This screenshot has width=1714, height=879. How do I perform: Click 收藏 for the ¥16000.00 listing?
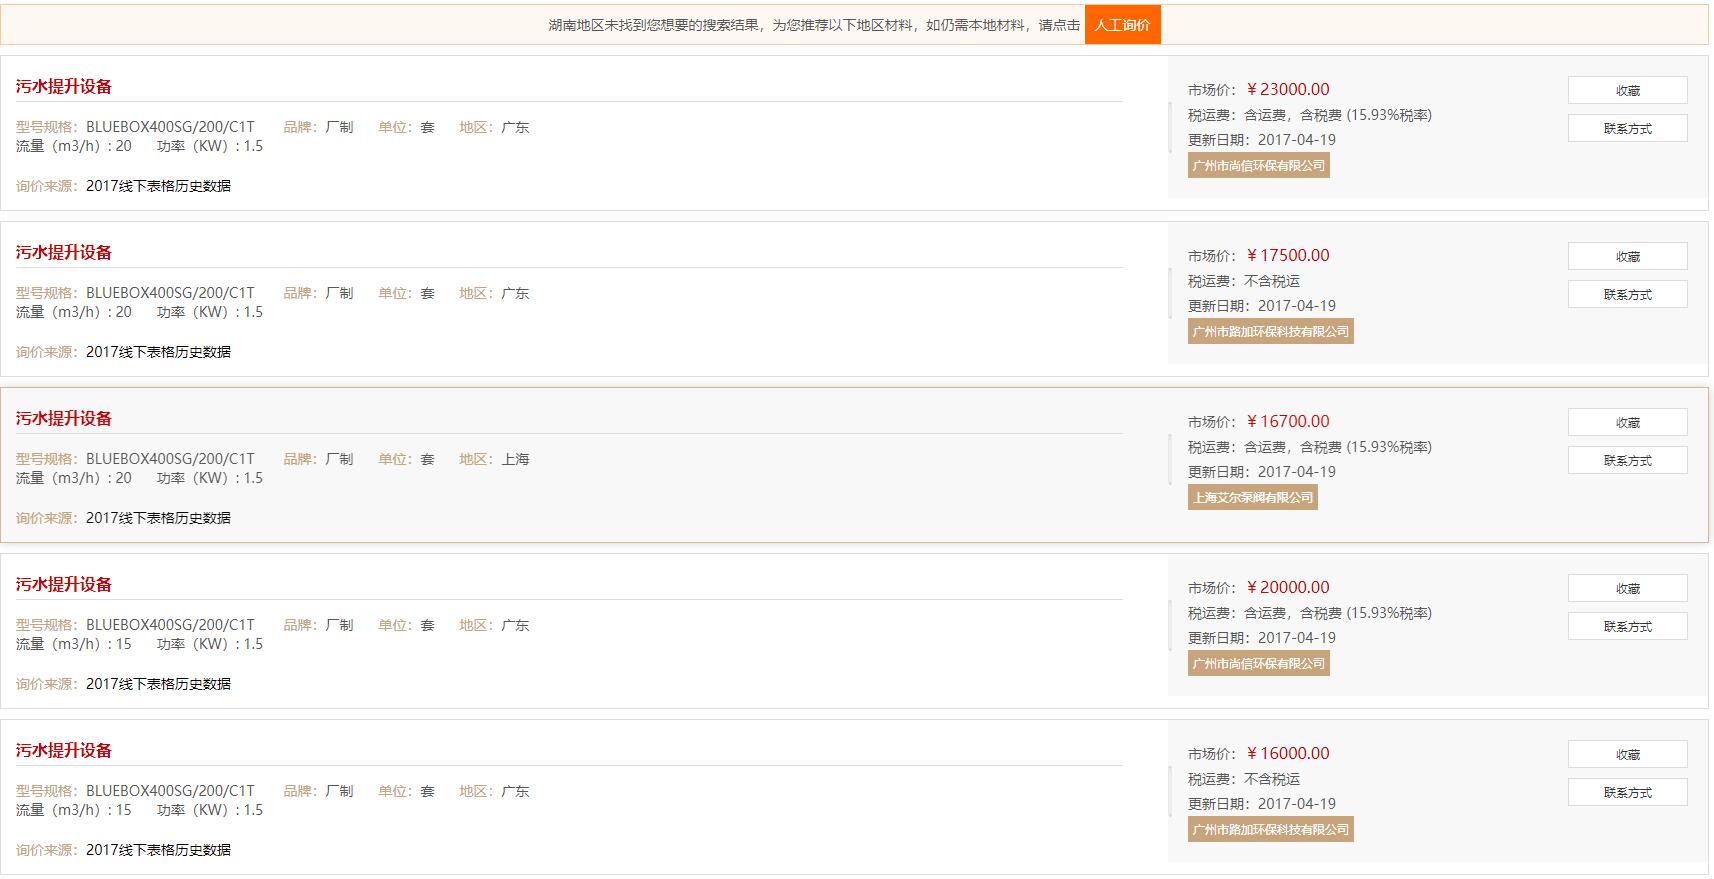click(x=1627, y=754)
